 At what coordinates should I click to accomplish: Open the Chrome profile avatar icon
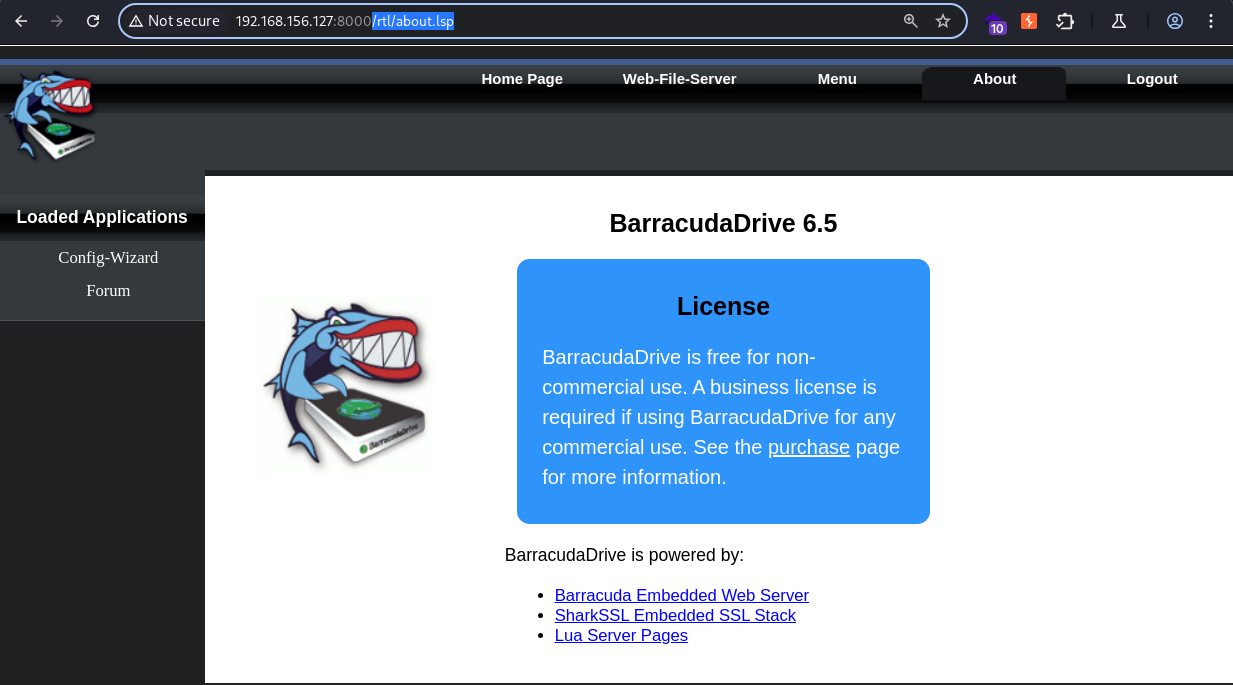click(x=1175, y=21)
